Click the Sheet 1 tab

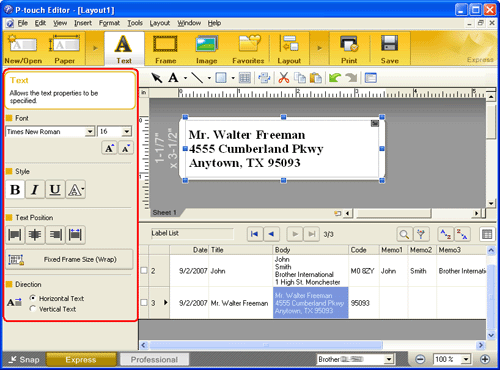click(164, 212)
